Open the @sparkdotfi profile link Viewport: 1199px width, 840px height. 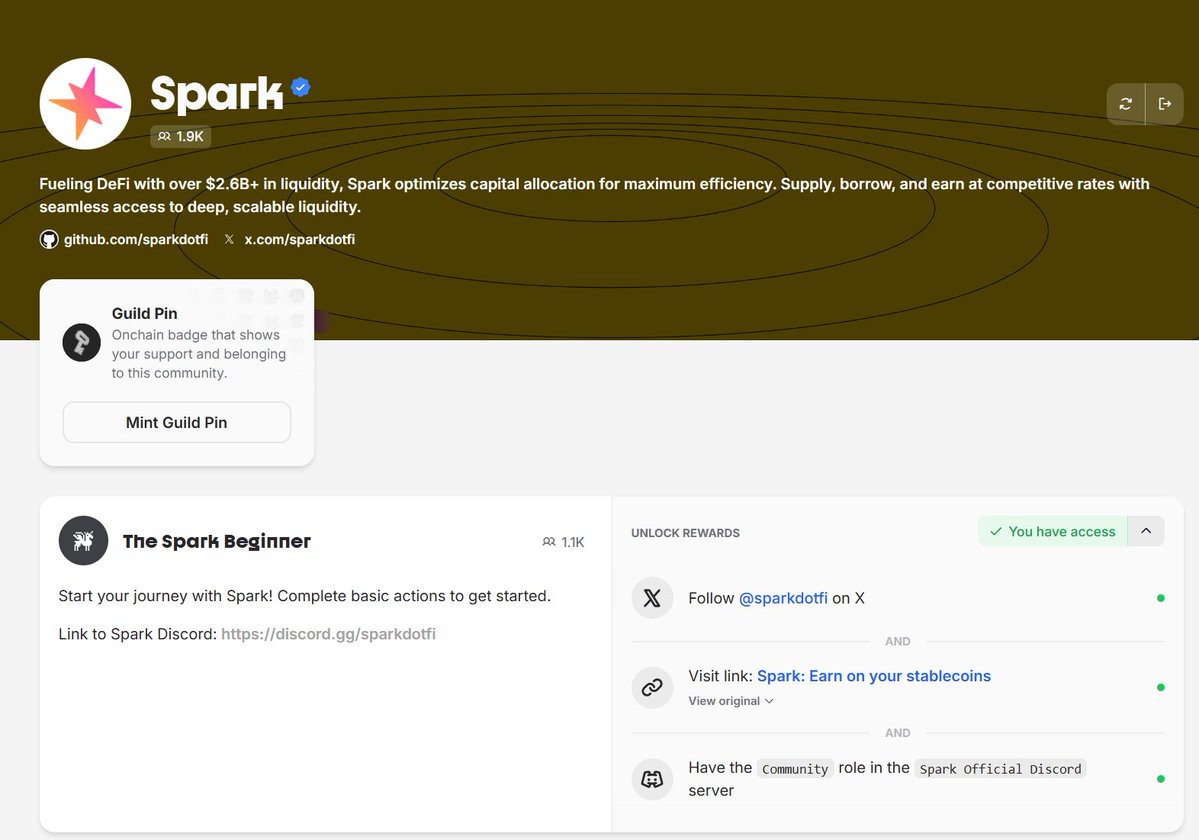click(783, 598)
